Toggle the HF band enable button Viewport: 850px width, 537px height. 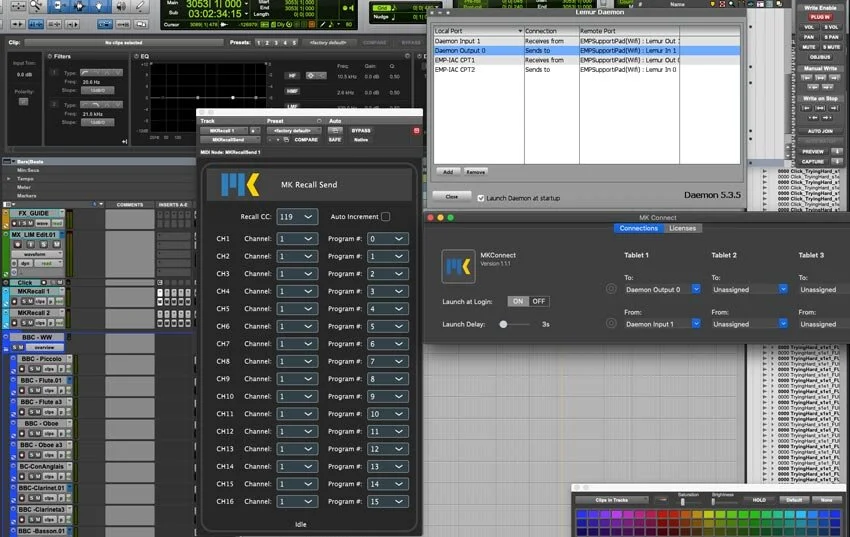pyautogui.click(x=292, y=76)
